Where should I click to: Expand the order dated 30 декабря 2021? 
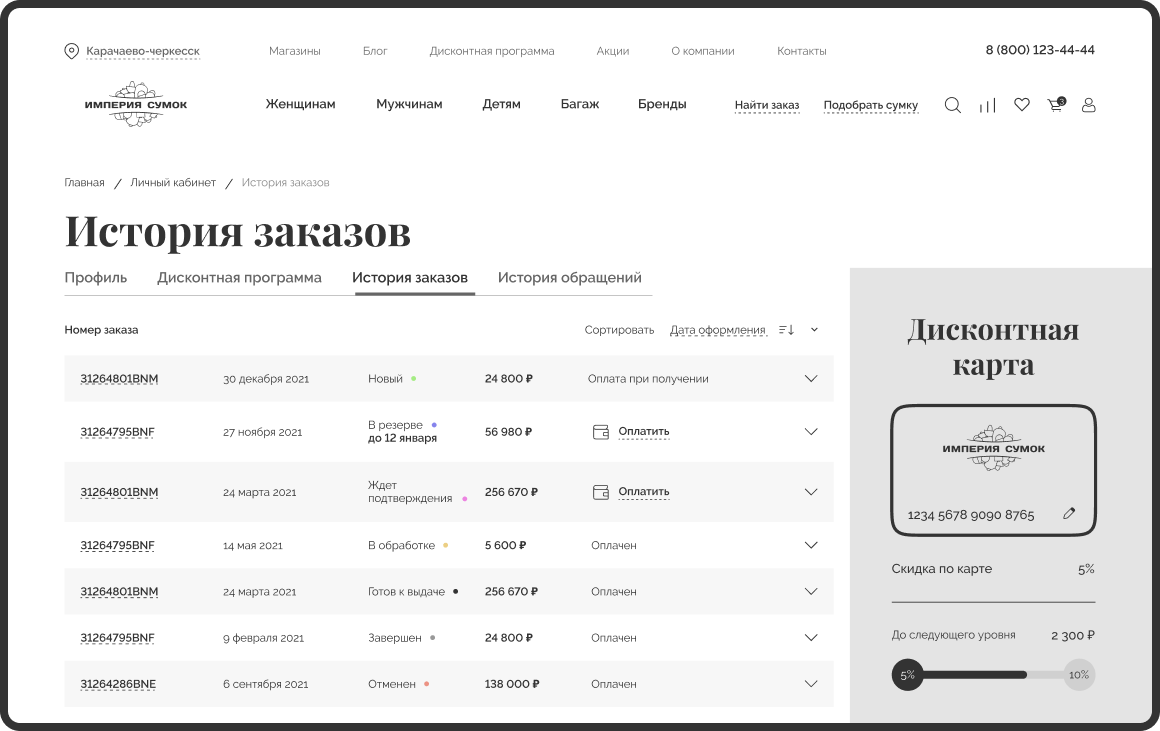pyautogui.click(x=811, y=379)
